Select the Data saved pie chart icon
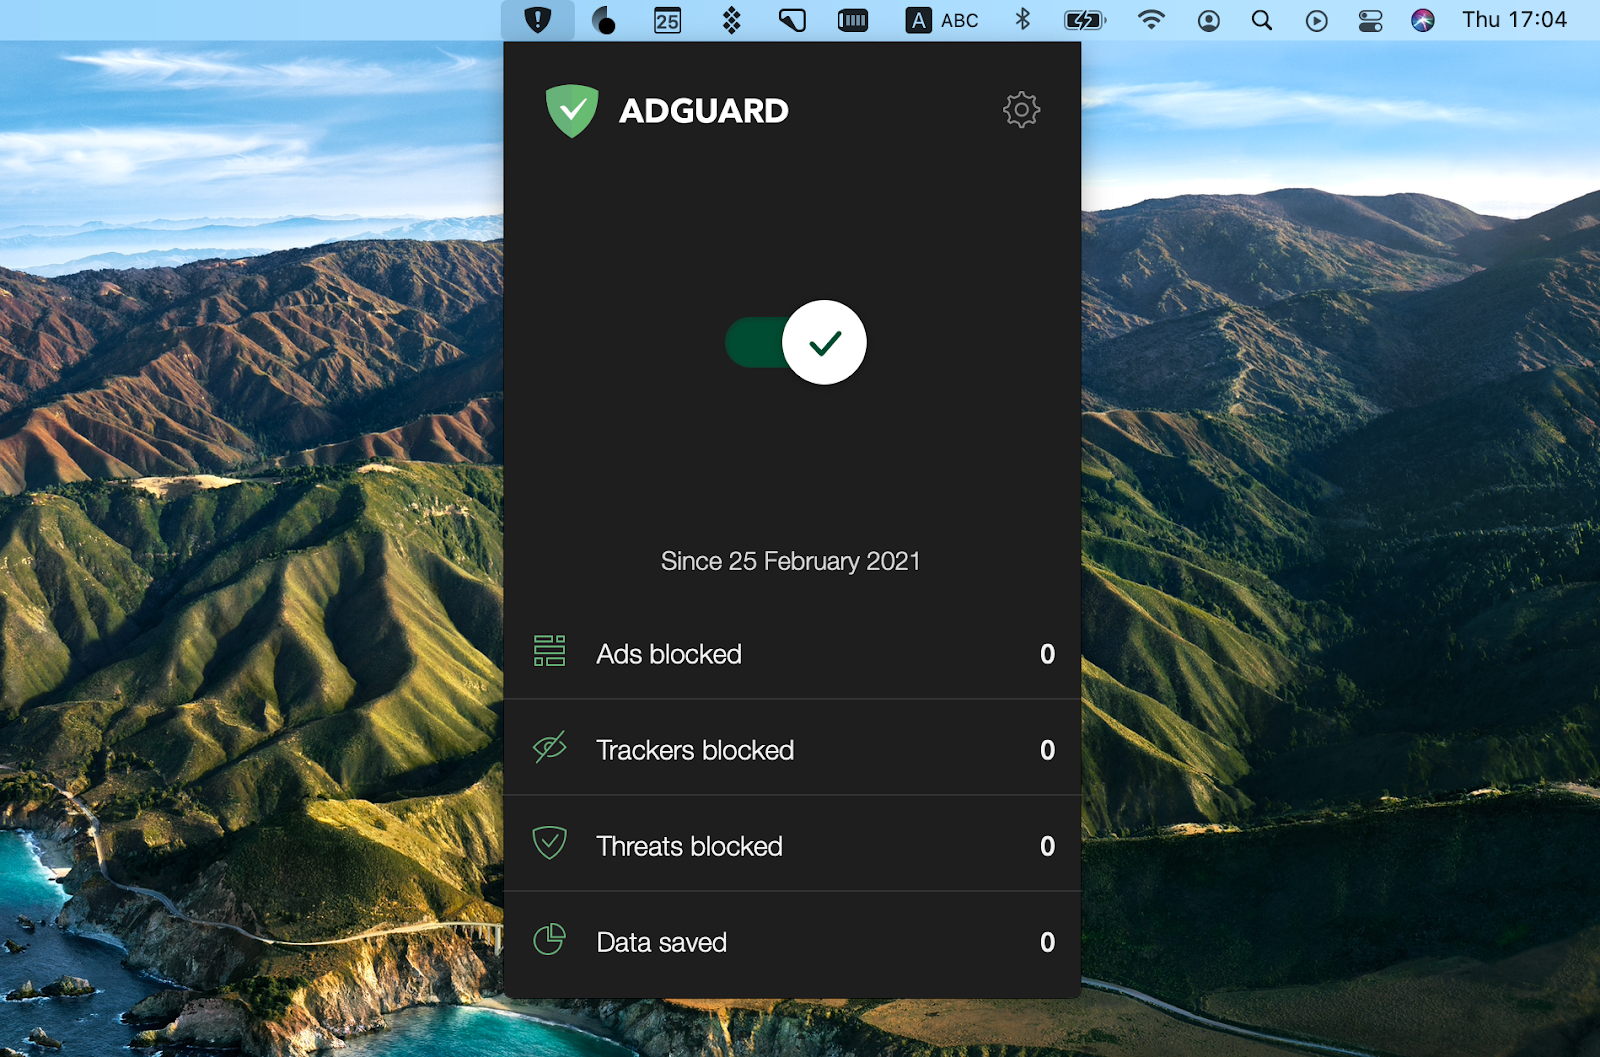The height and width of the screenshot is (1057, 1600). (549, 939)
